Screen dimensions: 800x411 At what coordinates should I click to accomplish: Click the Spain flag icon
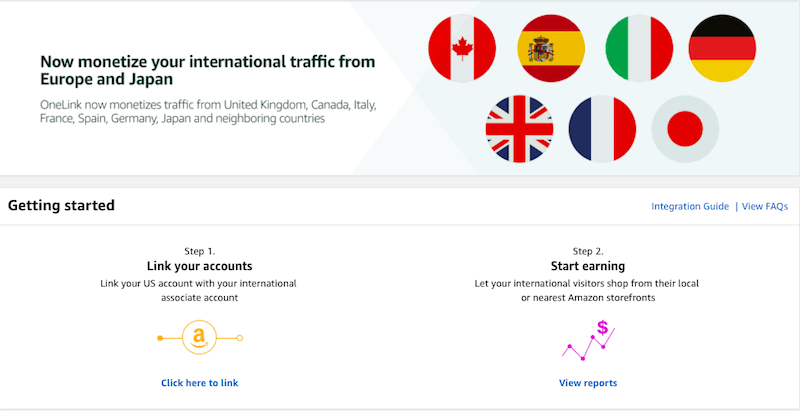coord(551,49)
